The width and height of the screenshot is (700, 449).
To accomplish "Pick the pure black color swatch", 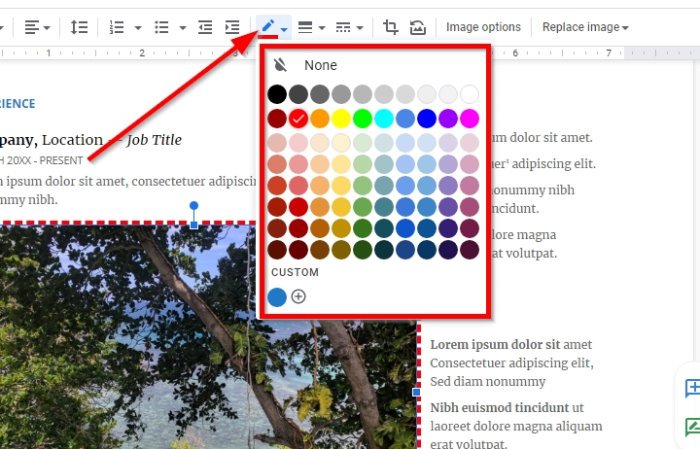I will tap(277, 94).
